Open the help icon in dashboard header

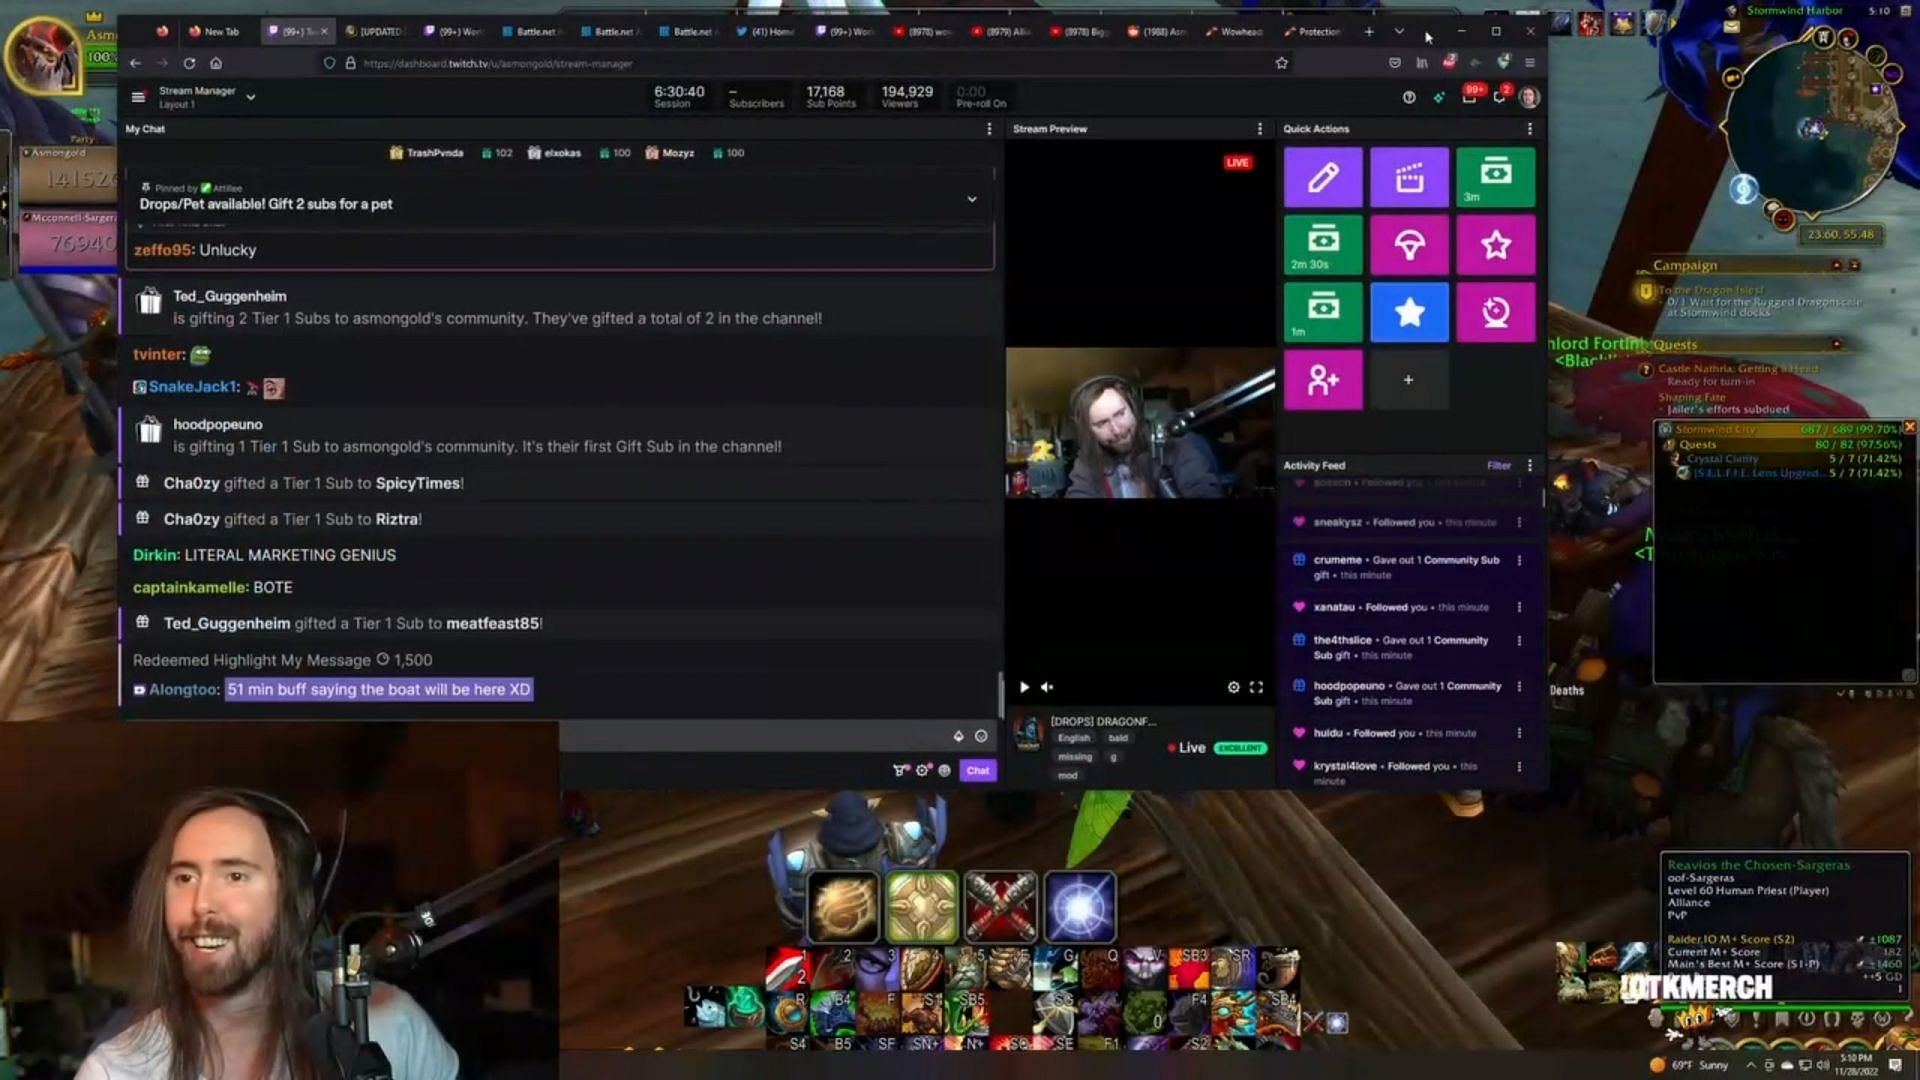click(x=1409, y=97)
